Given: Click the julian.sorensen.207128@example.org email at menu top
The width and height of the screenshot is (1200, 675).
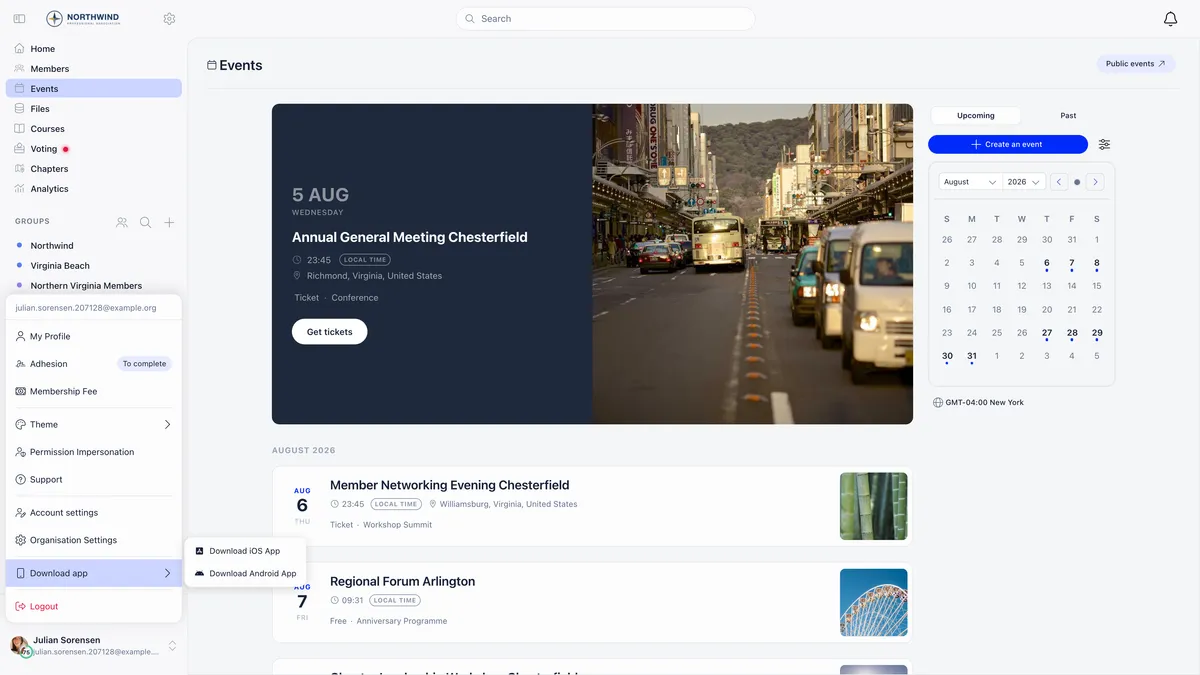Looking at the screenshot, I should 86,308.
